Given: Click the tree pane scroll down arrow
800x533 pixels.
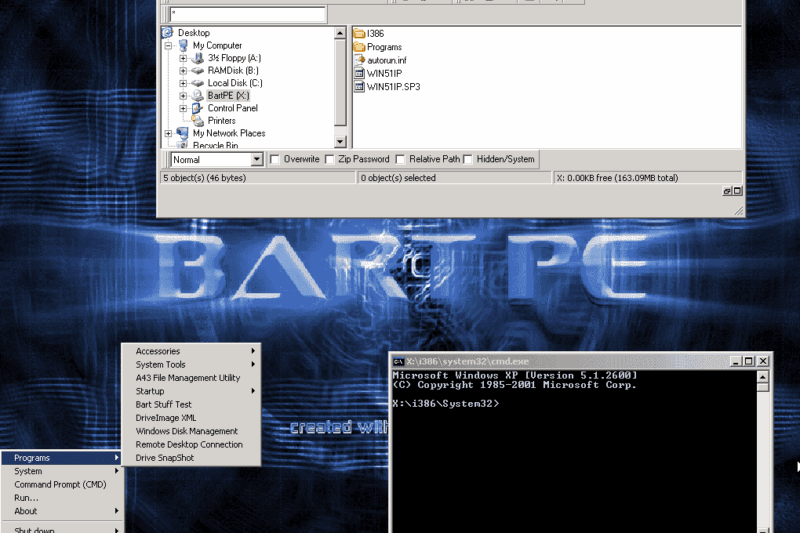Looking at the screenshot, I should 340,141.
